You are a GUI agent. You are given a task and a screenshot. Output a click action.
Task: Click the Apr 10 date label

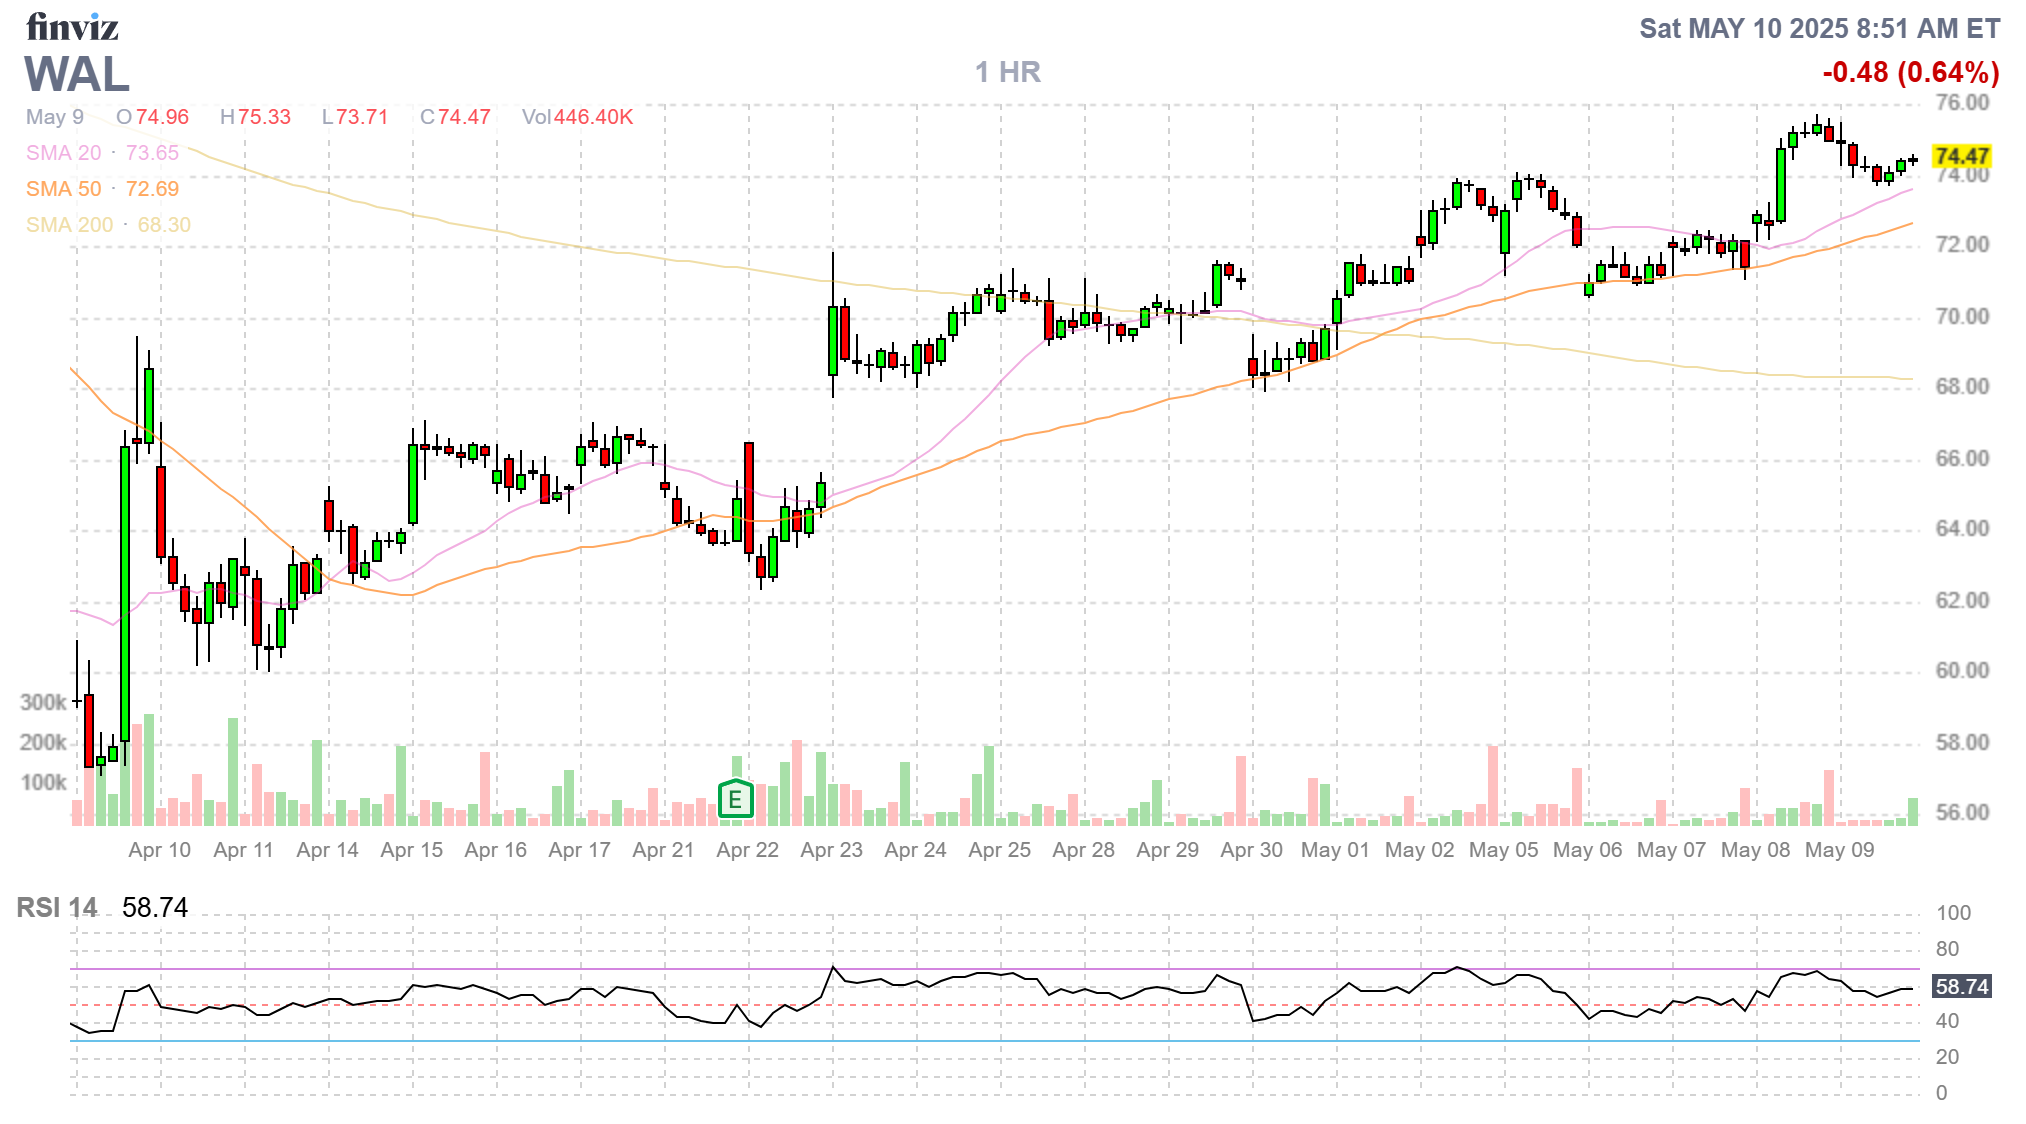pyautogui.click(x=159, y=850)
